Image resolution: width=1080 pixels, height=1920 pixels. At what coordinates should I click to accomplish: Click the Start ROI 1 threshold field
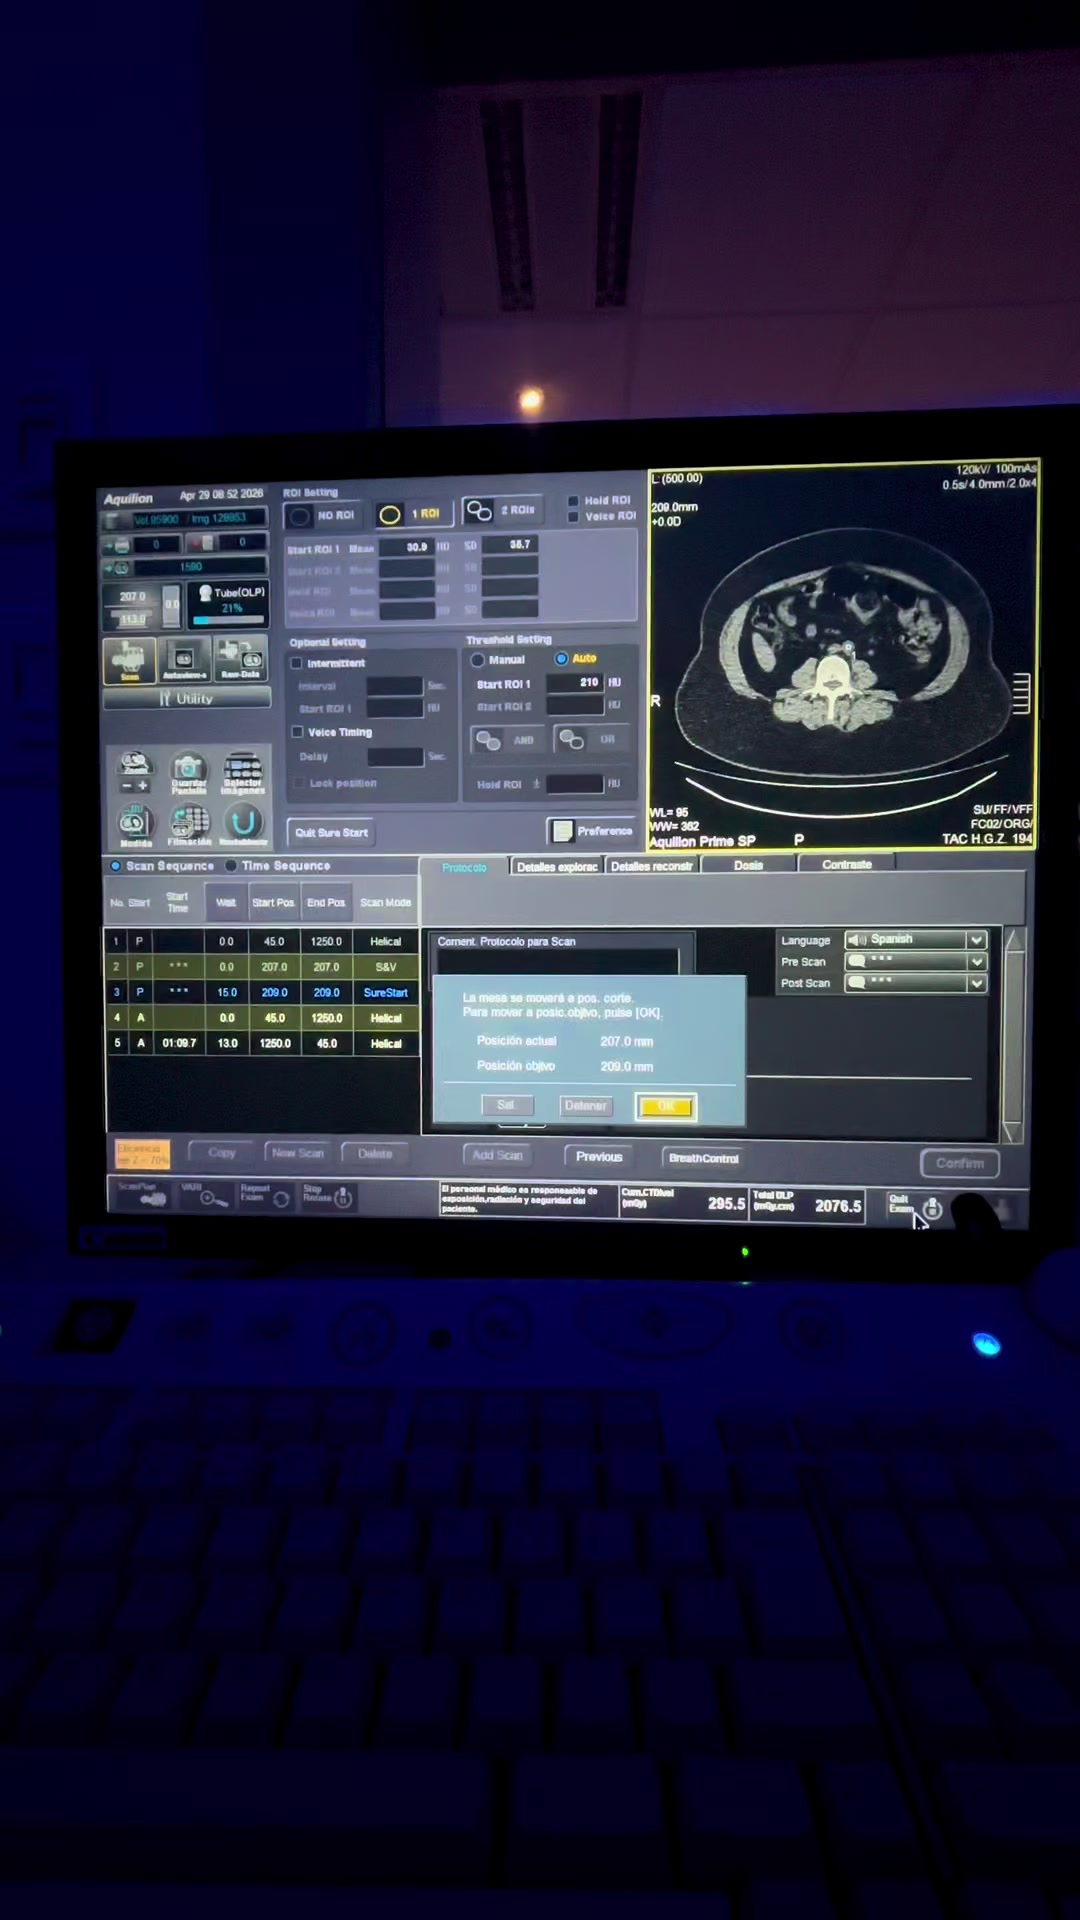(575, 683)
